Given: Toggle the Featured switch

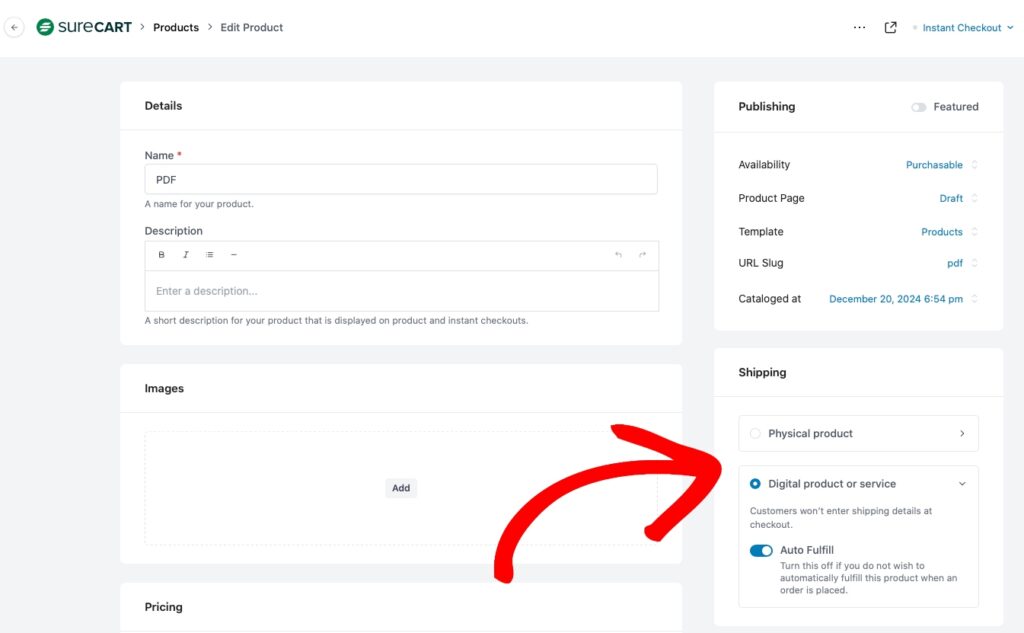Looking at the screenshot, I should pyautogui.click(x=918, y=107).
